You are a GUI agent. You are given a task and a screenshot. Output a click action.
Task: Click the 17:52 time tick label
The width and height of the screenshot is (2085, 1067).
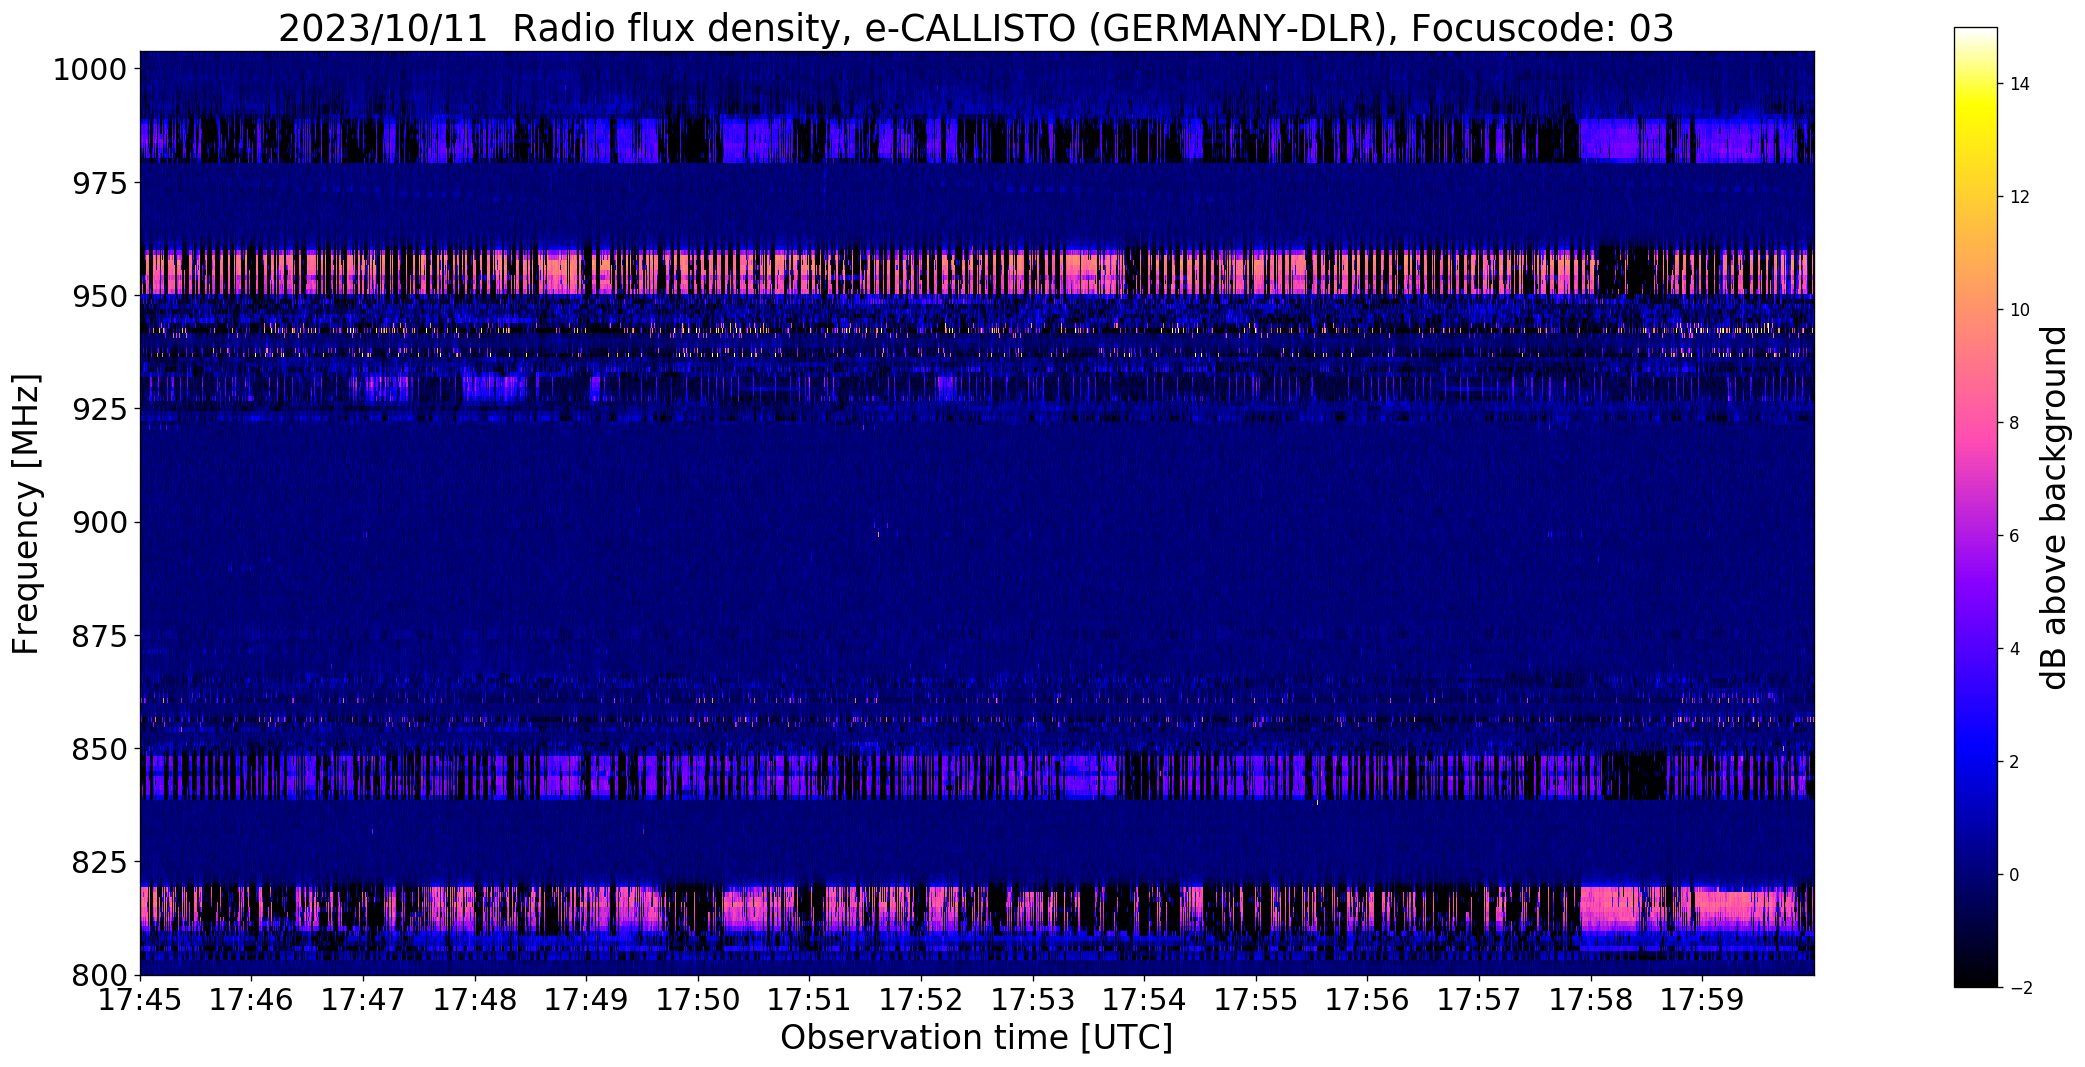[x=921, y=1000]
